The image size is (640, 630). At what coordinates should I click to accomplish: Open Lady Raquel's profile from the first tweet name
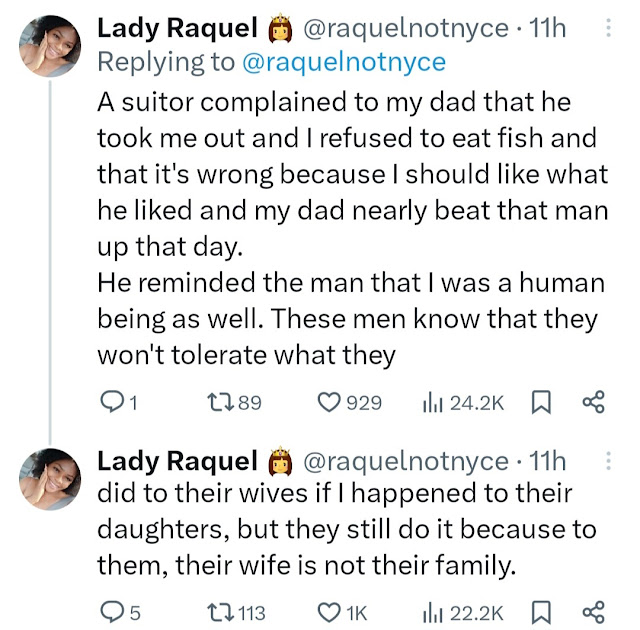pyautogui.click(x=177, y=29)
